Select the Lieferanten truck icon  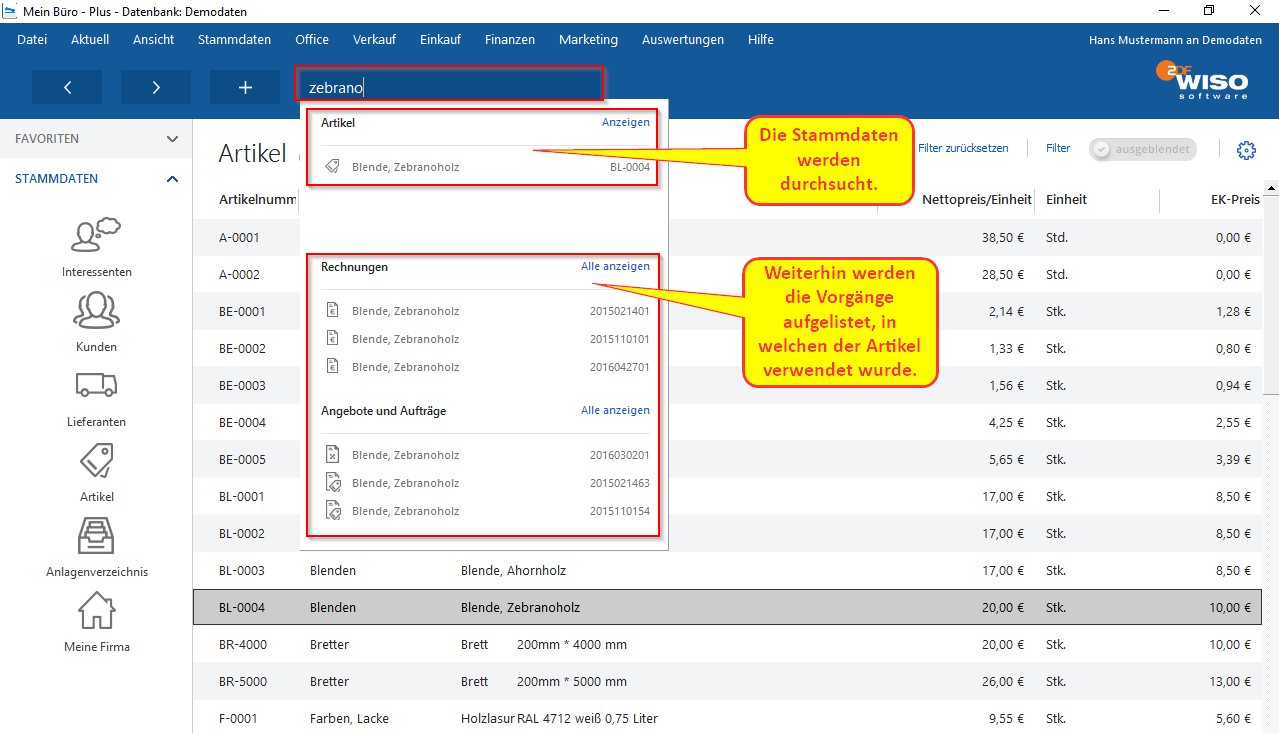pos(96,386)
